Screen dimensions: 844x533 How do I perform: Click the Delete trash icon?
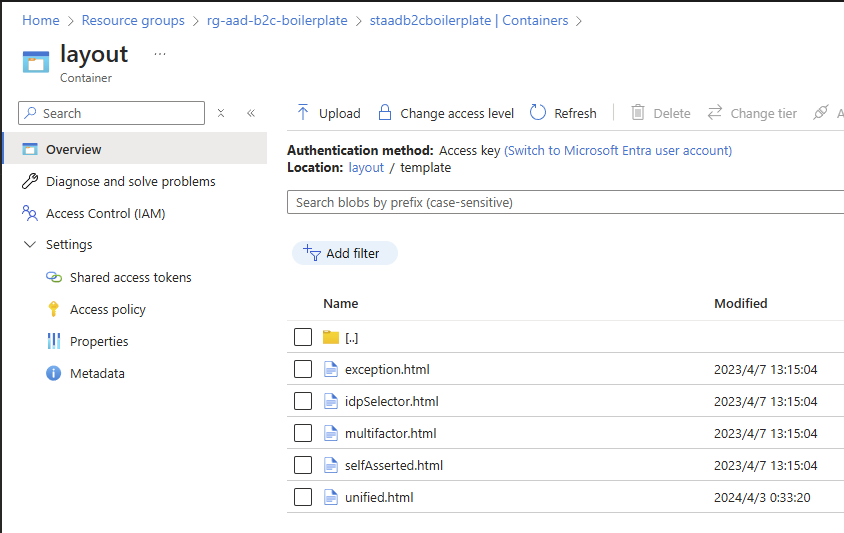[x=638, y=113]
